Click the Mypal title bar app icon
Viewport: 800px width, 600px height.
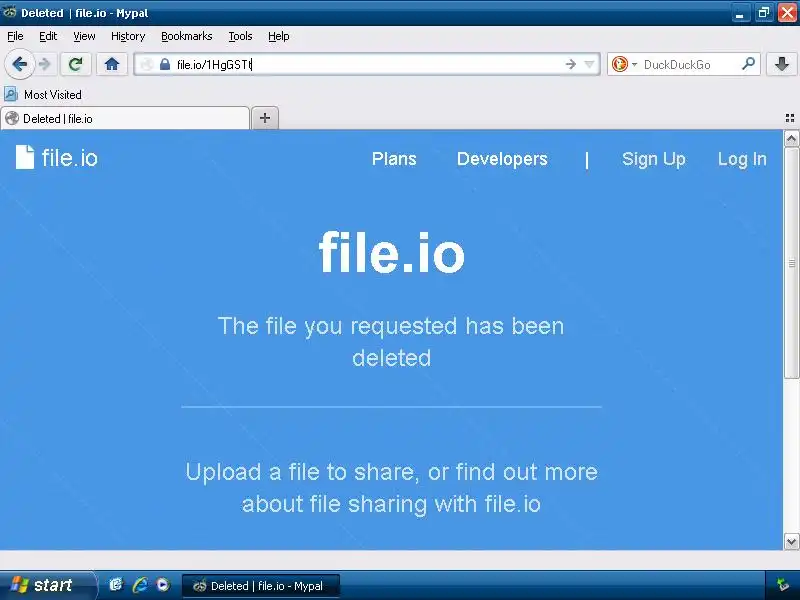(9, 12)
